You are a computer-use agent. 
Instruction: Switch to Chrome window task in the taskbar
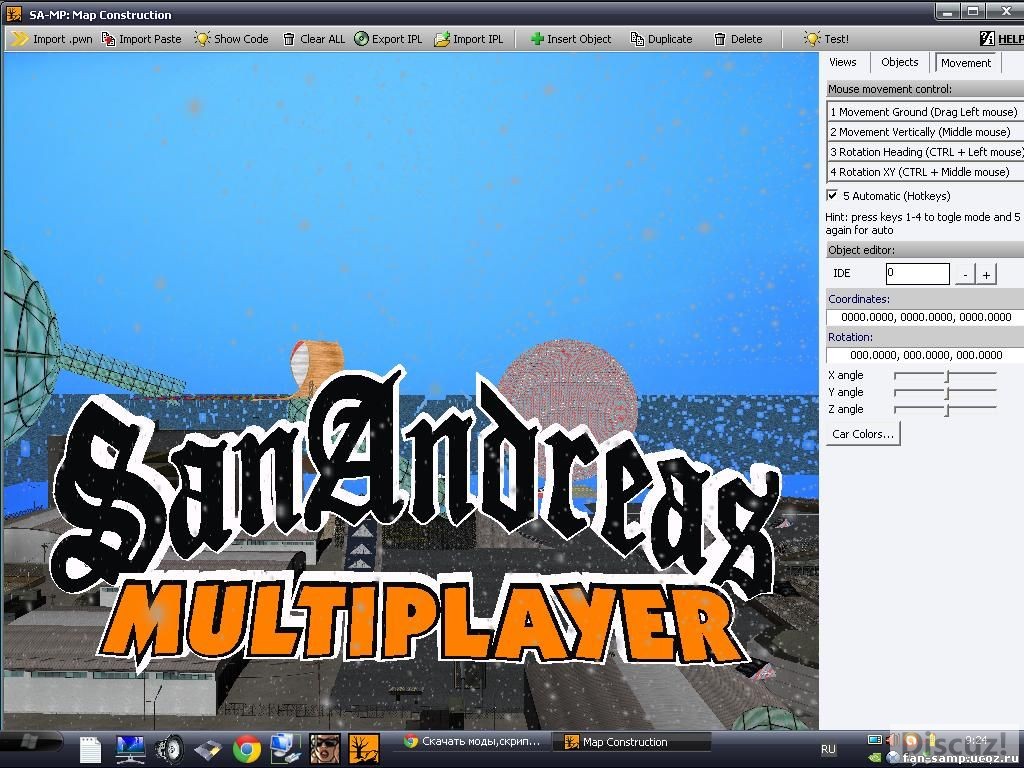pyautogui.click(x=472, y=741)
